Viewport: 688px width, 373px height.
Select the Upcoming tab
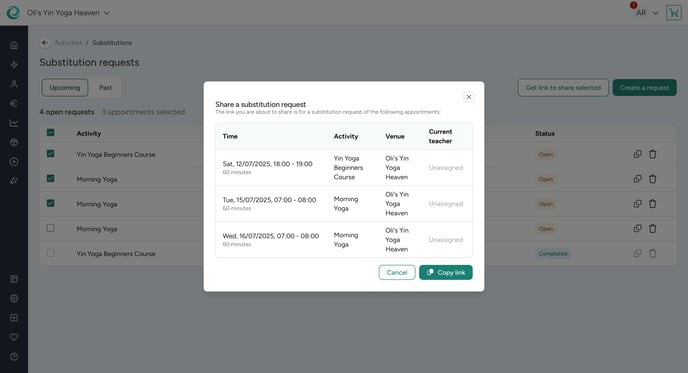click(65, 88)
